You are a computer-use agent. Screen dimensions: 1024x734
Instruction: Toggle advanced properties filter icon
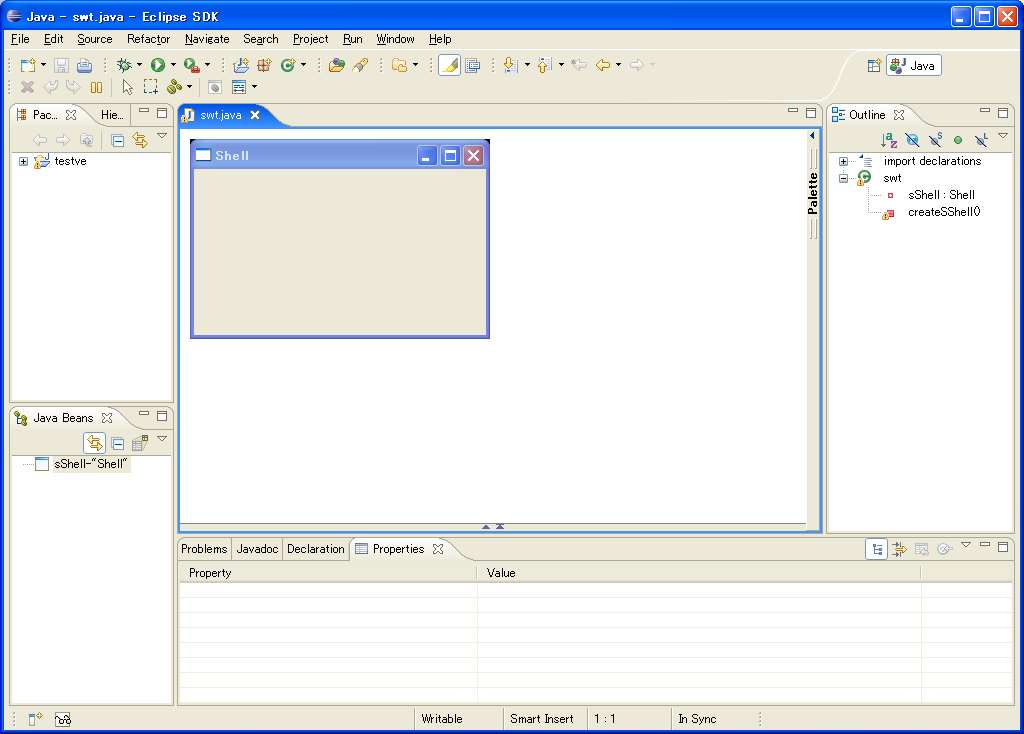[899, 549]
